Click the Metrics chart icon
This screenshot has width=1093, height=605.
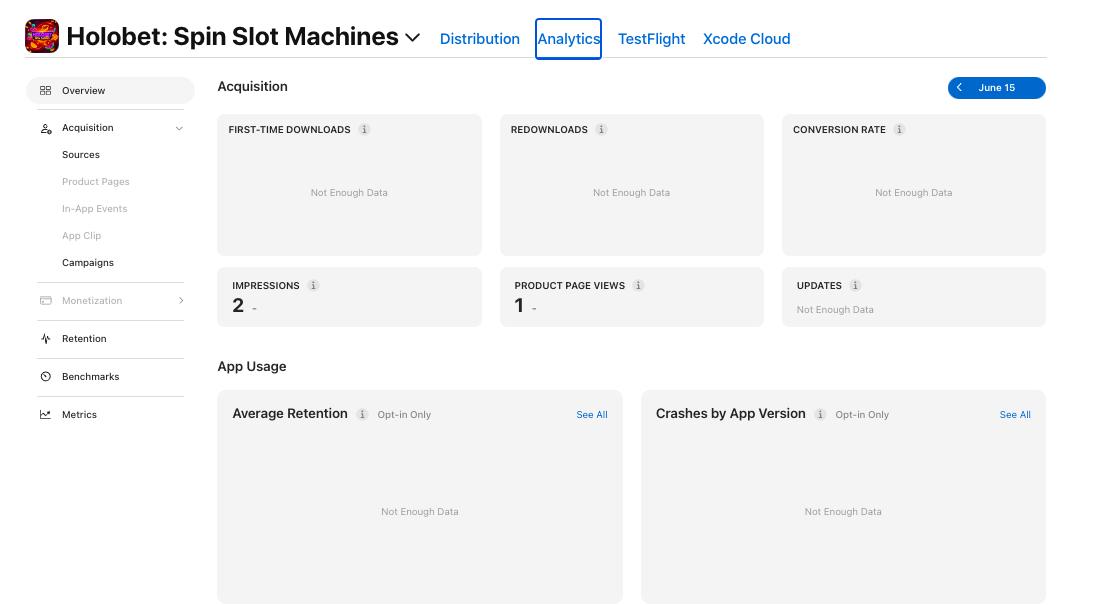45,415
